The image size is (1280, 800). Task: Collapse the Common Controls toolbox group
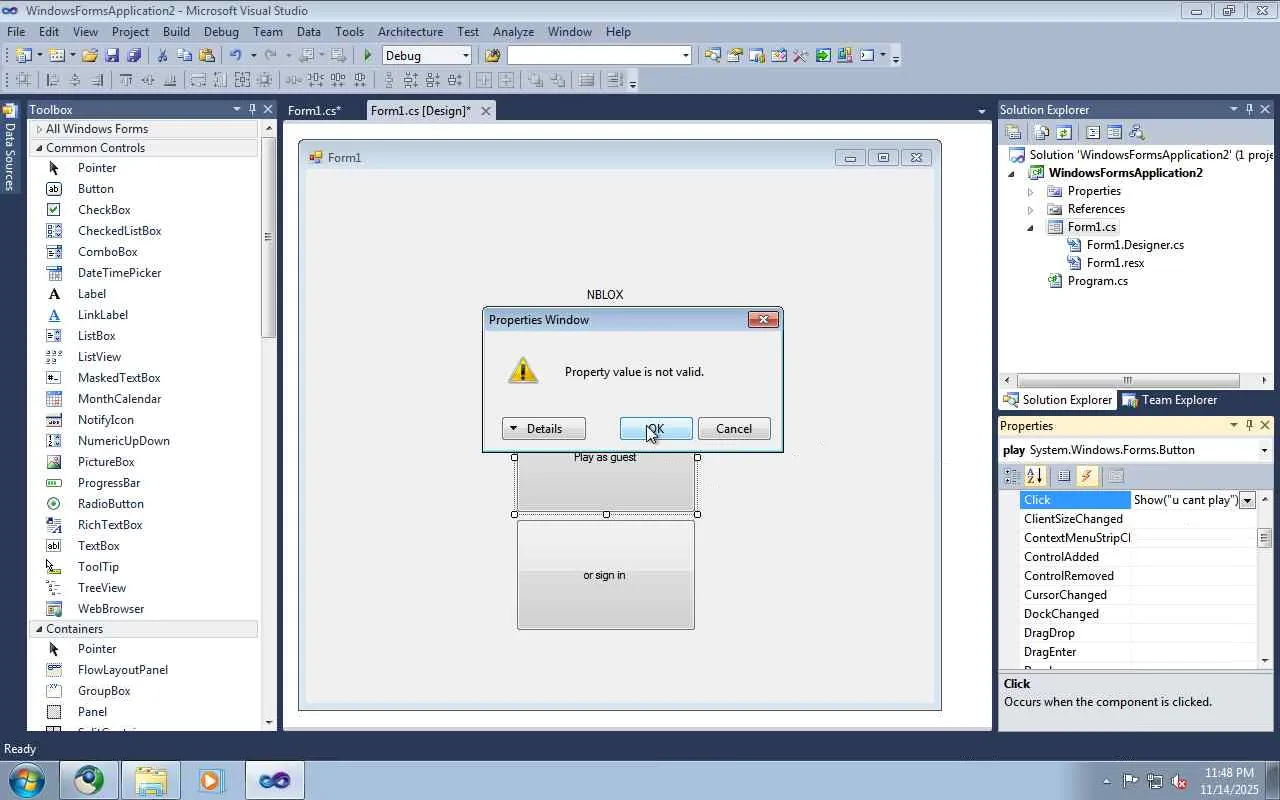coord(39,148)
